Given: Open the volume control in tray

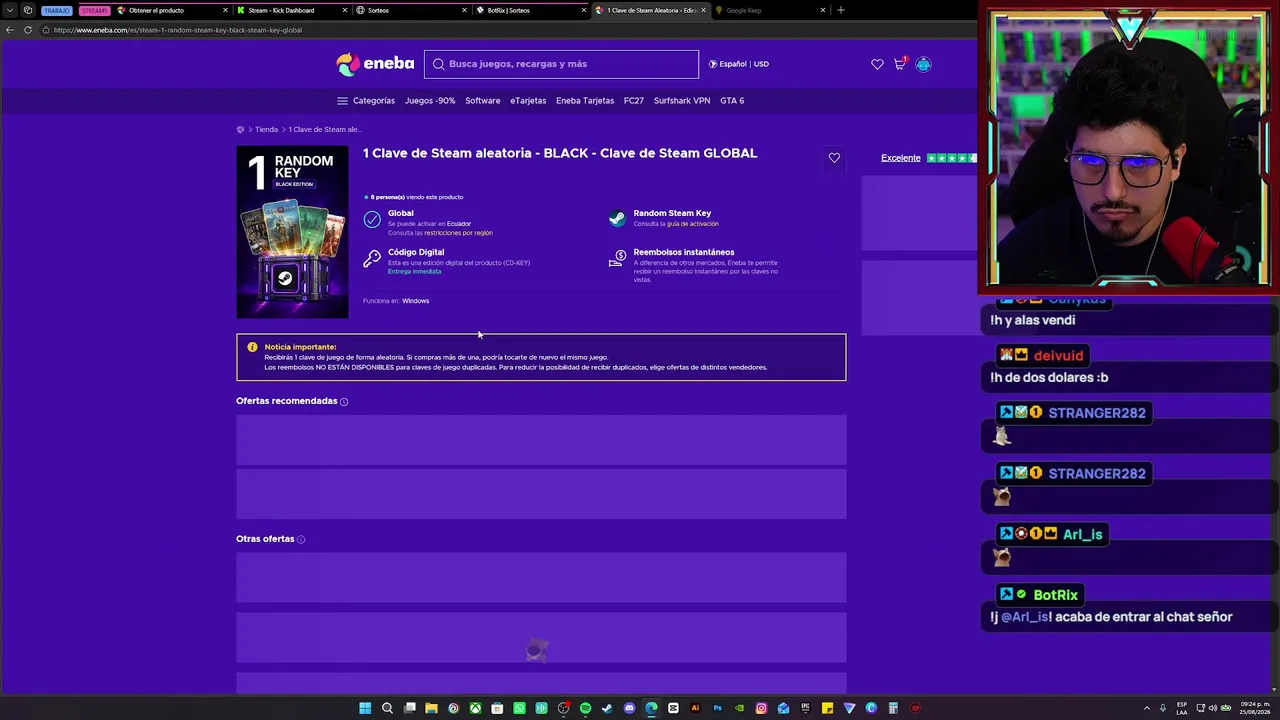Looking at the screenshot, I should [1213, 708].
